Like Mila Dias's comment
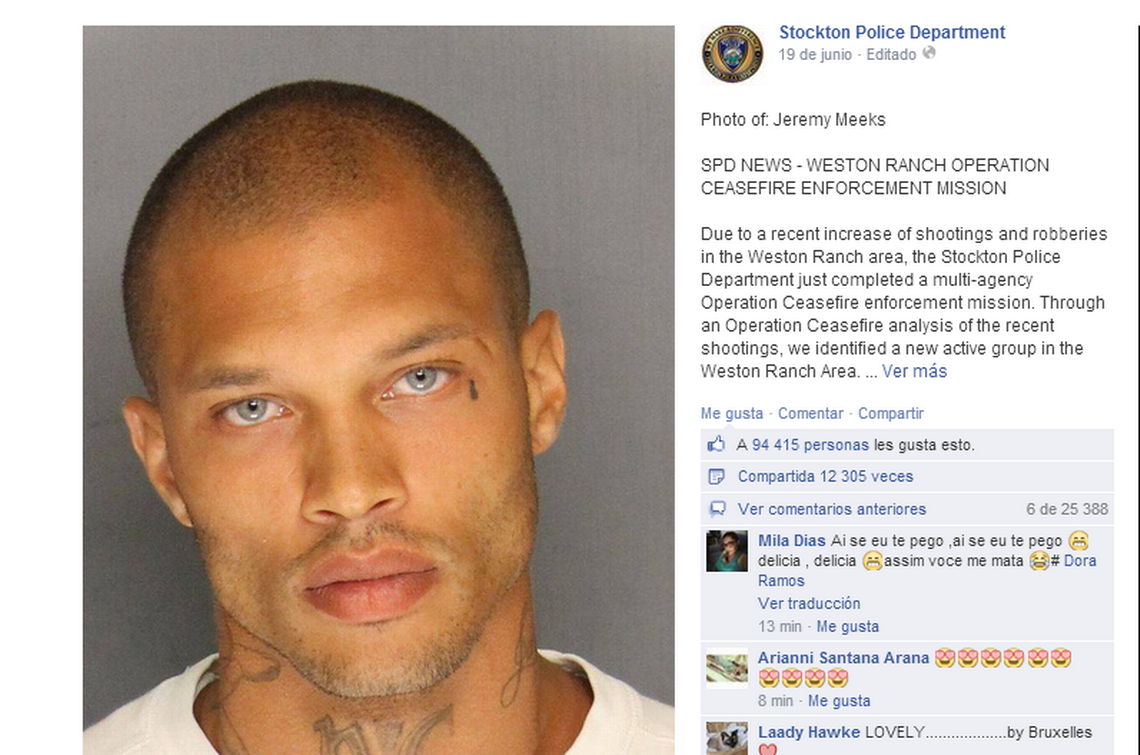 tap(847, 626)
